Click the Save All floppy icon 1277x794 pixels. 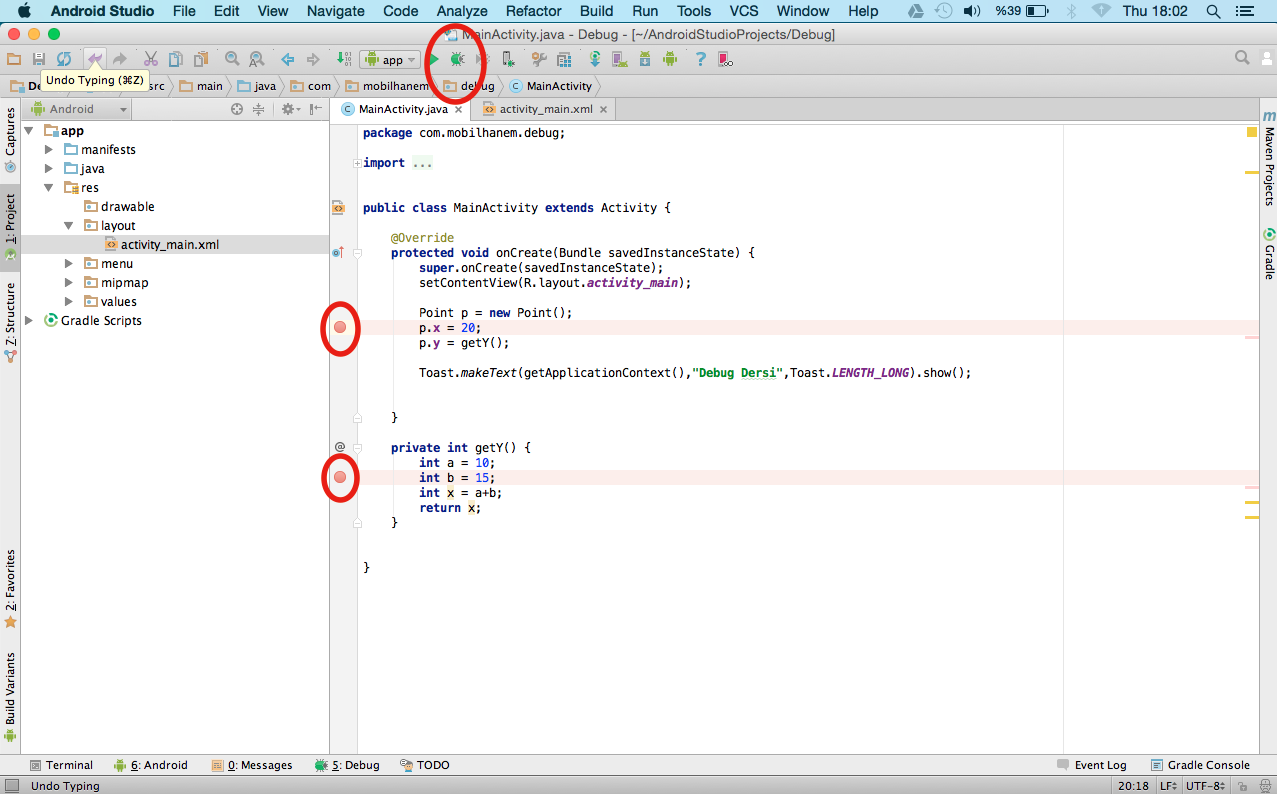point(39,59)
